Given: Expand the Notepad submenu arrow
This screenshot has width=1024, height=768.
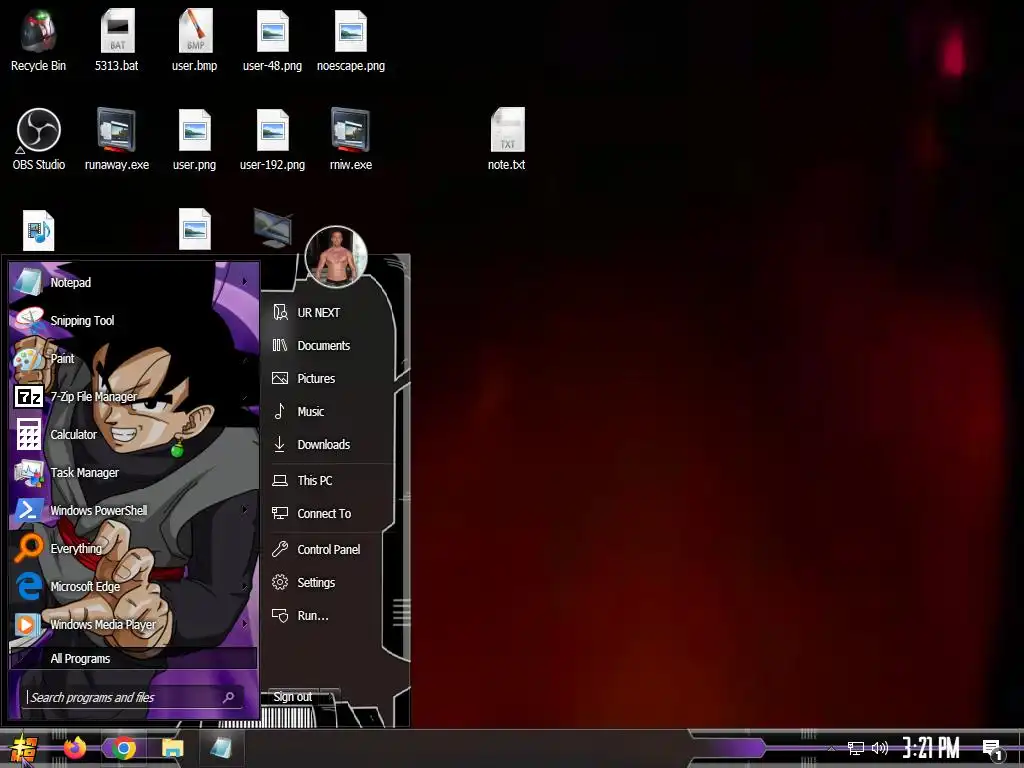Looking at the screenshot, I should pyautogui.click(x=244, y=282).
